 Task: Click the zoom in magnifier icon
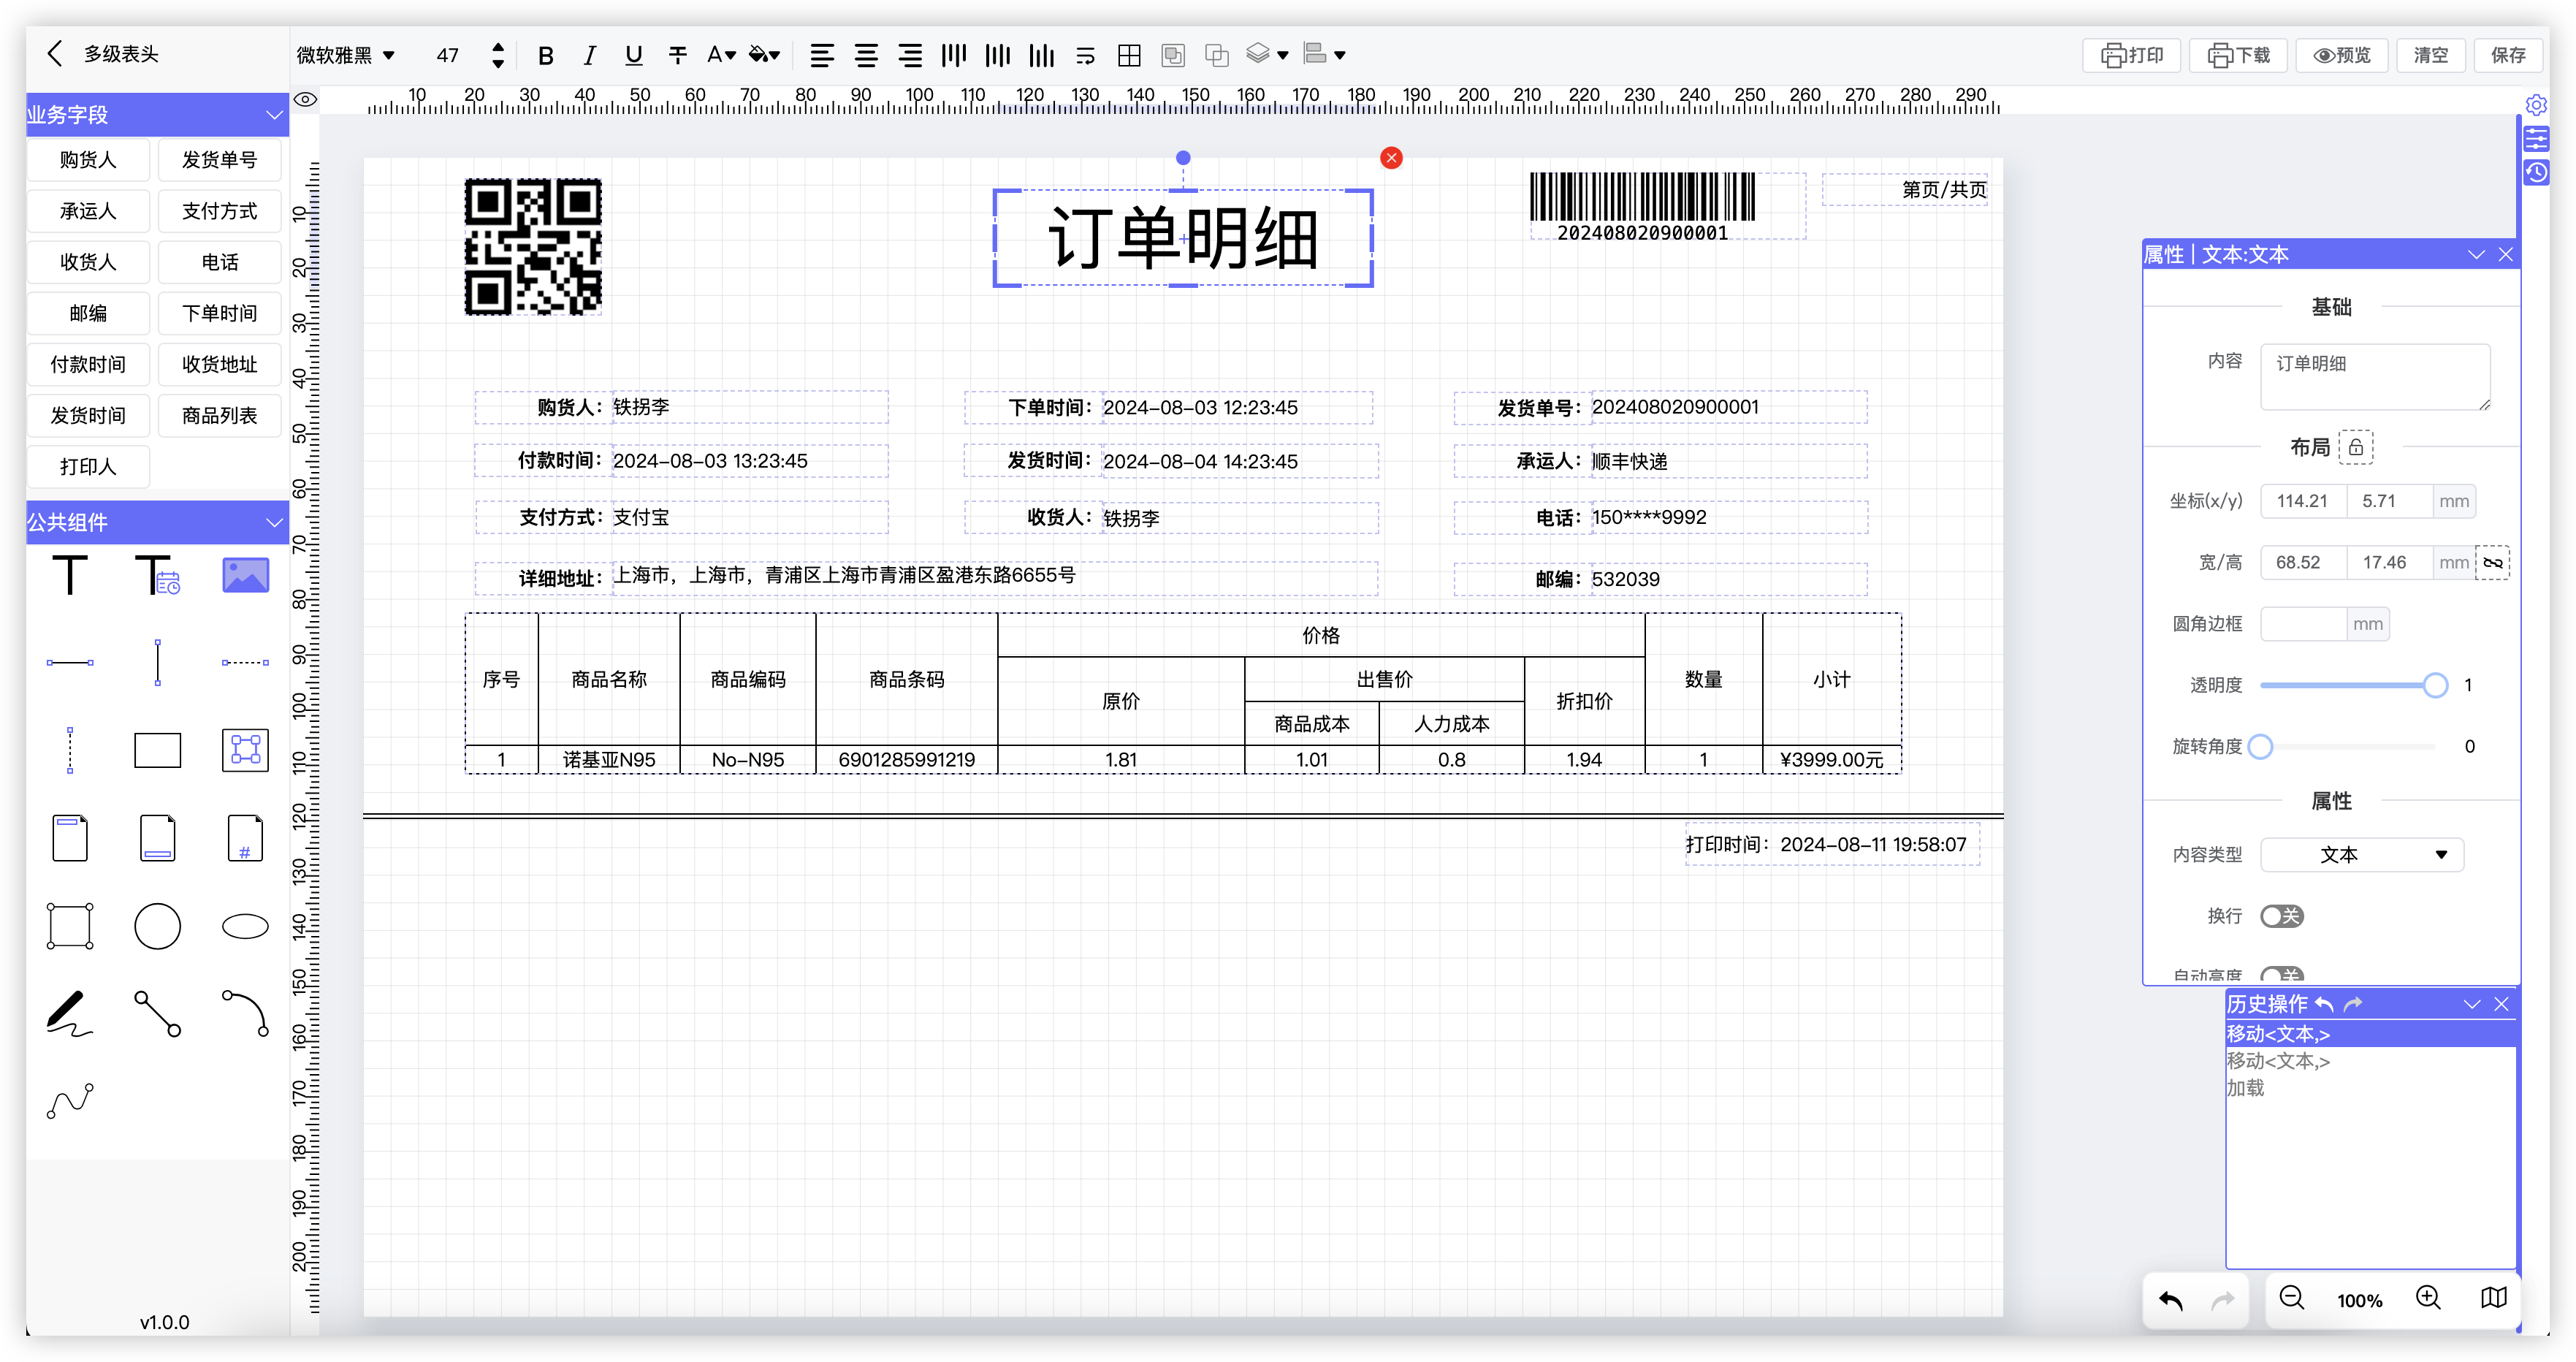click(2428, 1298)
